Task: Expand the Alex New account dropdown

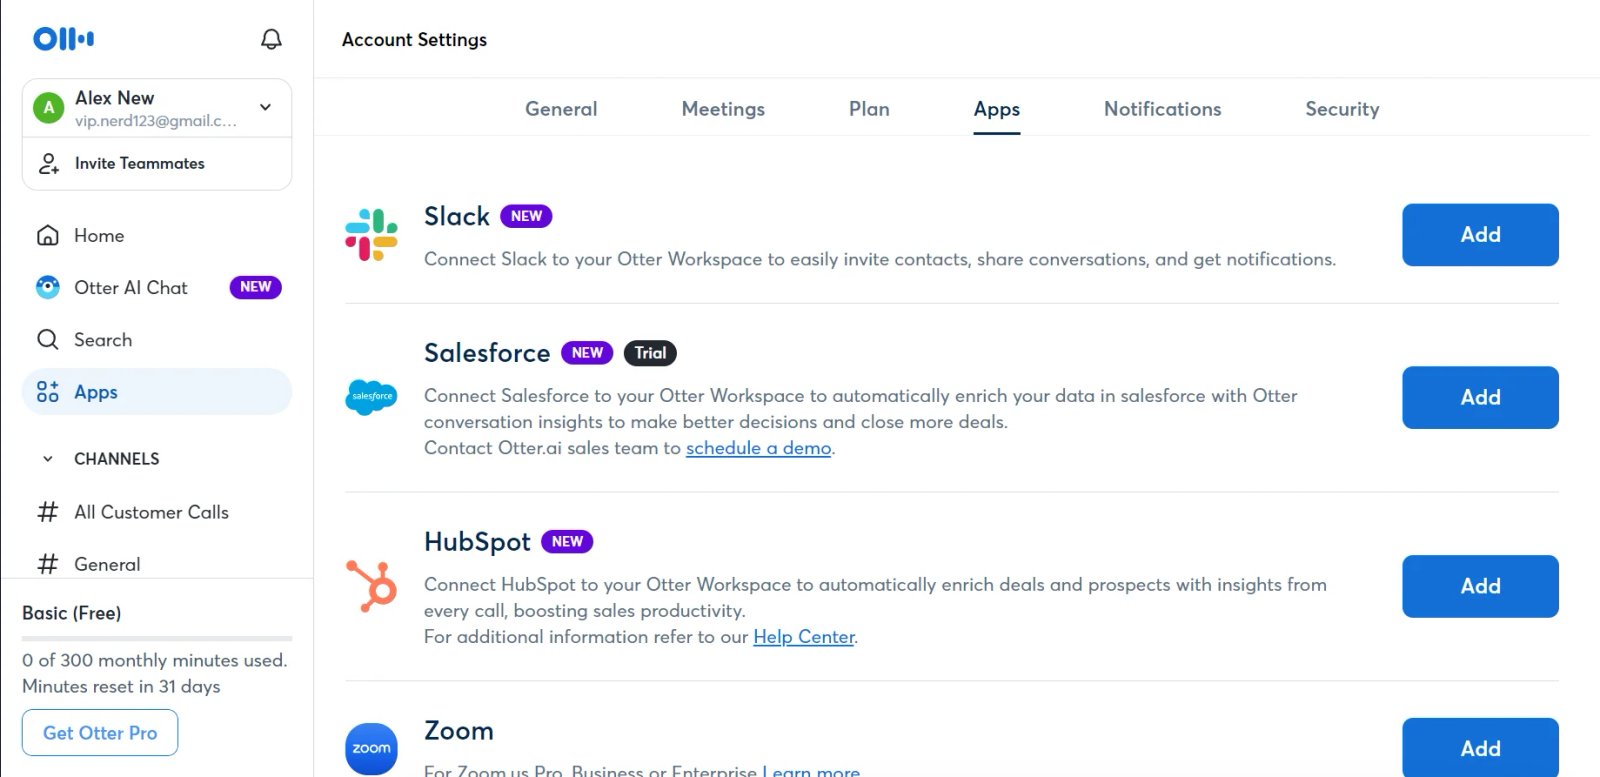Action: [x=265, y=107]
